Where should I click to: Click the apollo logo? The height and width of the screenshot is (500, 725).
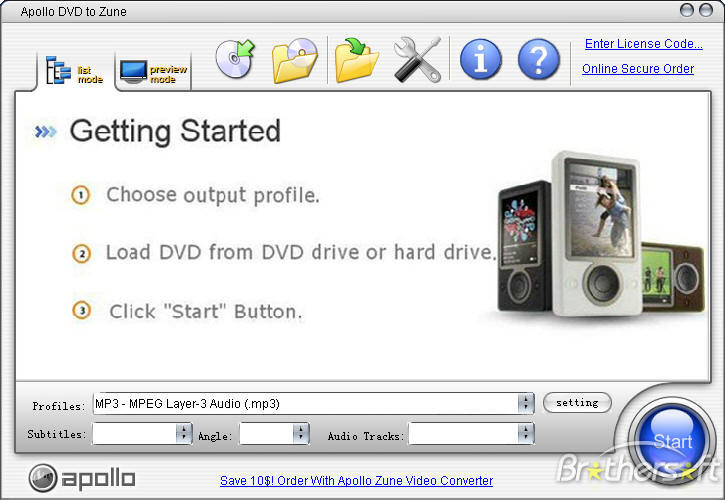pos(82,478)
